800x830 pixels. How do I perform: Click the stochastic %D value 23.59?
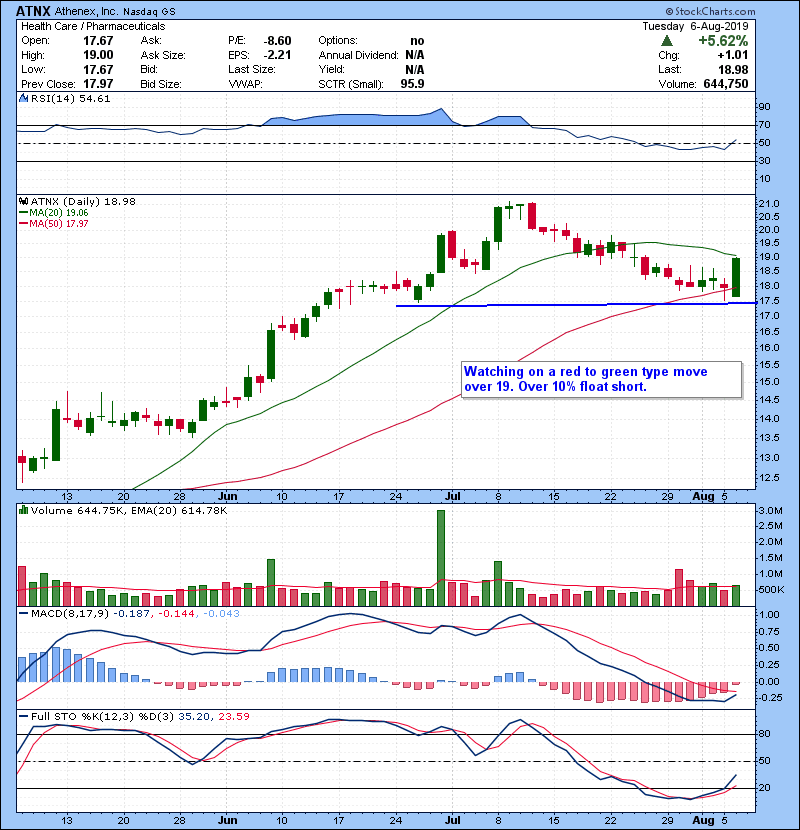pyautogui.click(x=233, y=717)
